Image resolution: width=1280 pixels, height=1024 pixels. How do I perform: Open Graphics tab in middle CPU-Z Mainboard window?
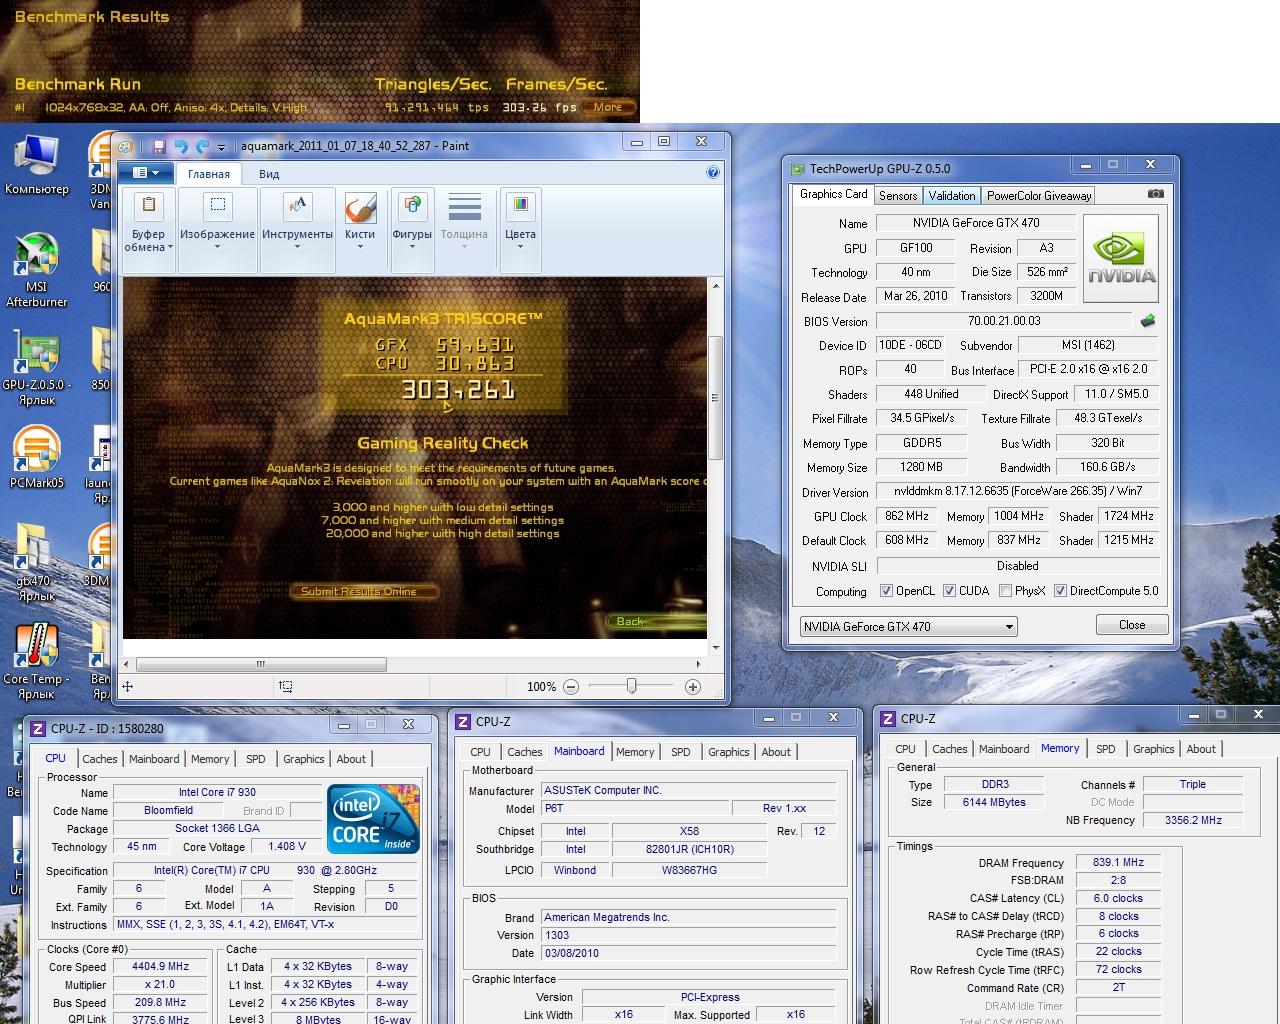729,752
